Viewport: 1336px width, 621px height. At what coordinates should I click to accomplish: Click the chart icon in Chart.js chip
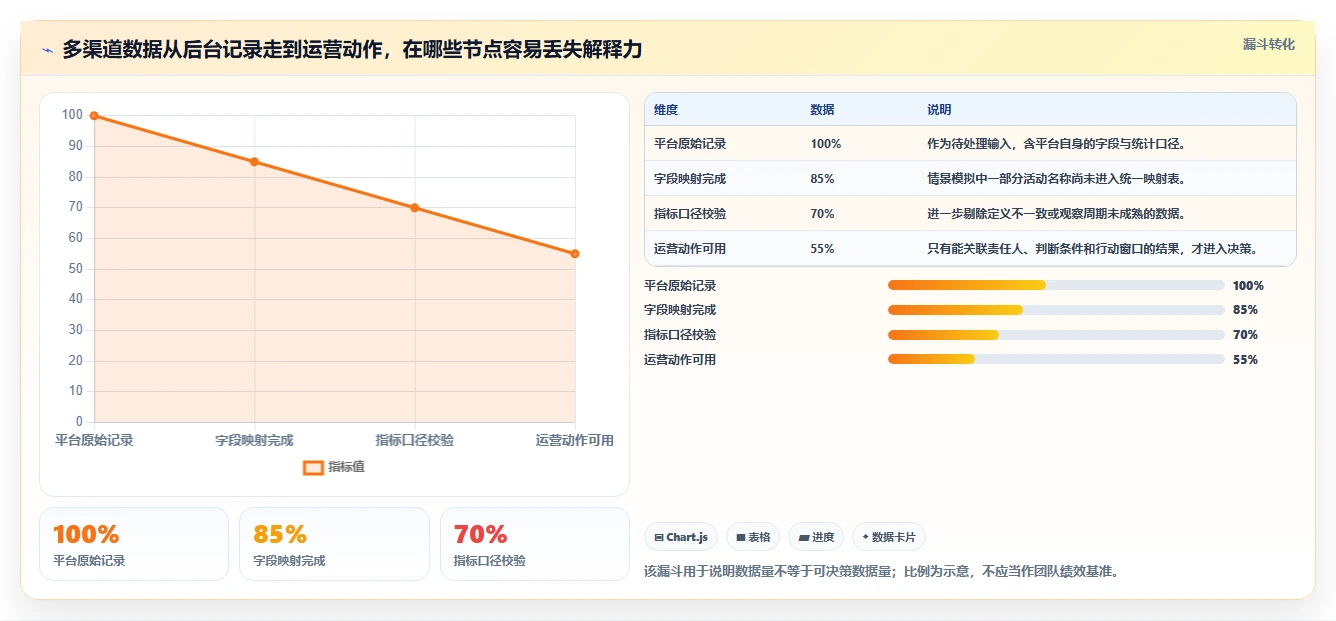[x=659, y=538]
